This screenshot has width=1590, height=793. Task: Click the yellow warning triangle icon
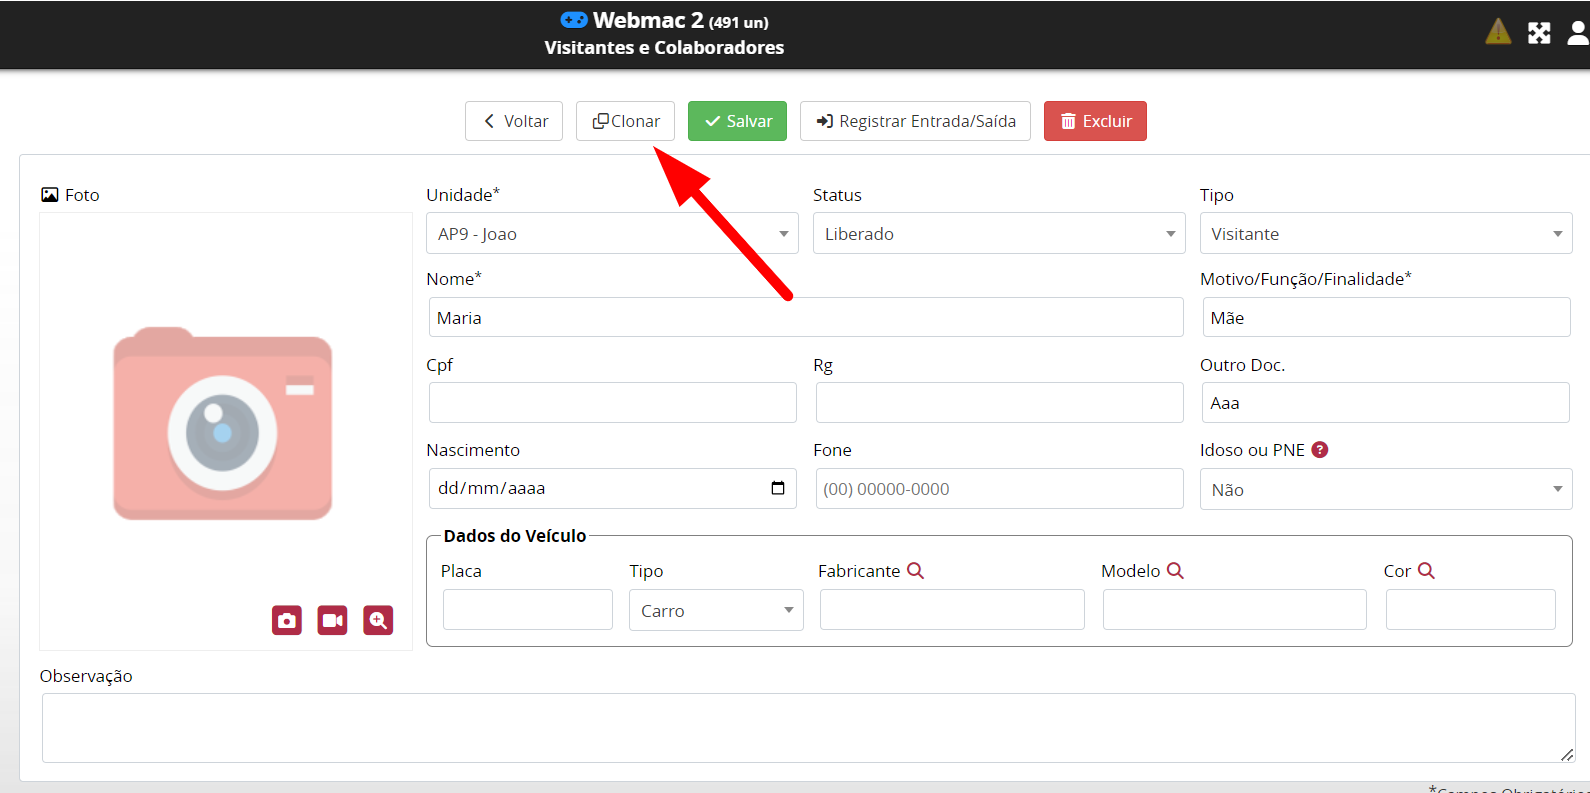(1498, 33)
